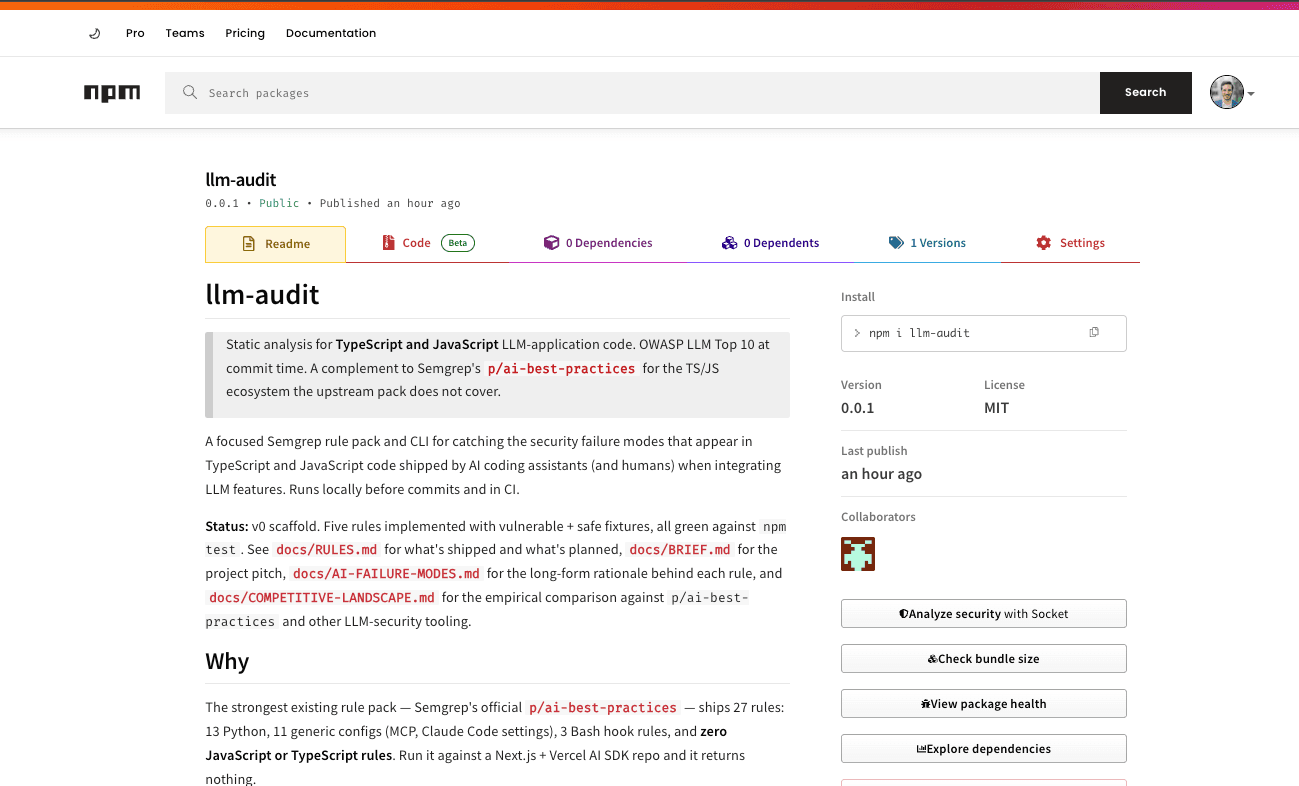Screen dimensions: 1299x786
Task: Click your profile avatar in the header
Action: (1225, 92)
